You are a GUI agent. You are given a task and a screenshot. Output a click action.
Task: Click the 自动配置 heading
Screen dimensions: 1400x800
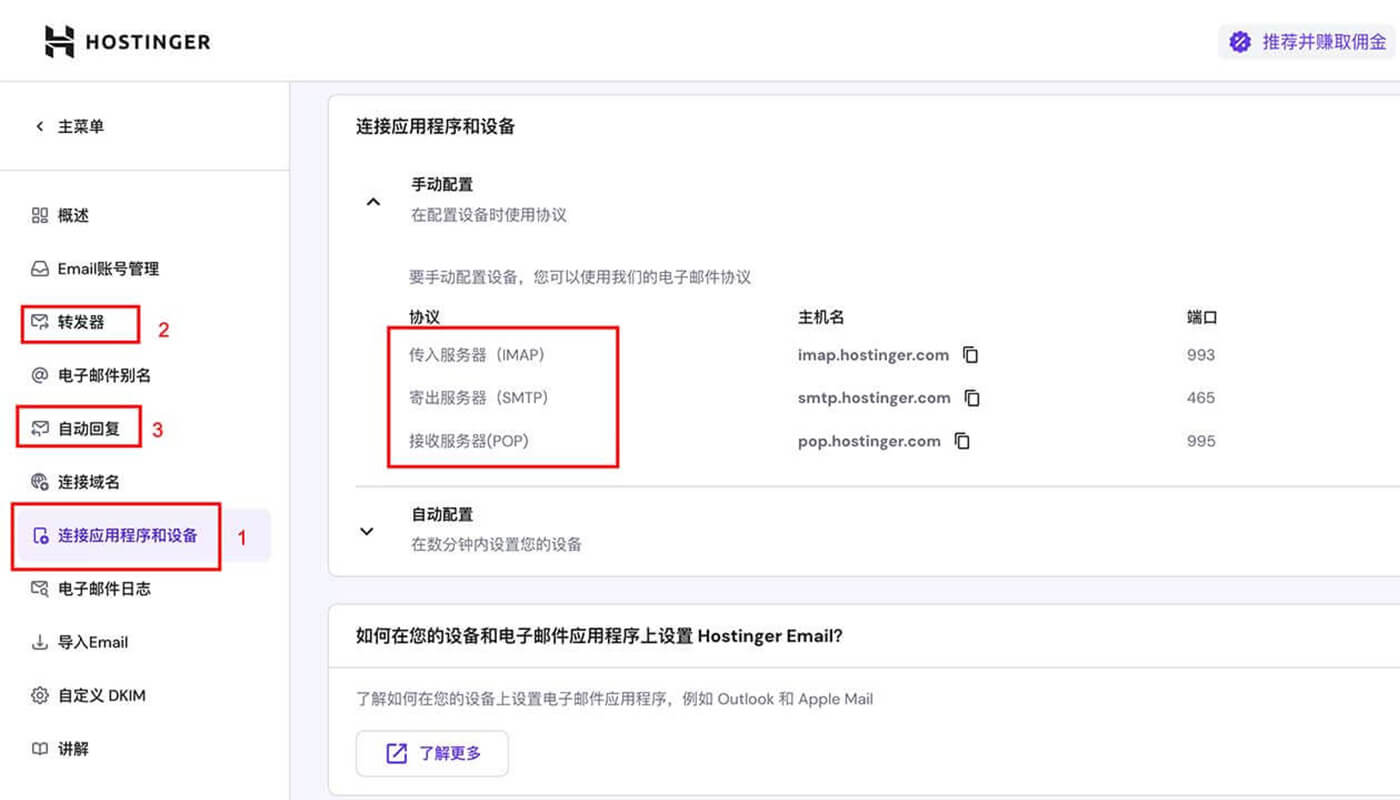tap(442, 514)
